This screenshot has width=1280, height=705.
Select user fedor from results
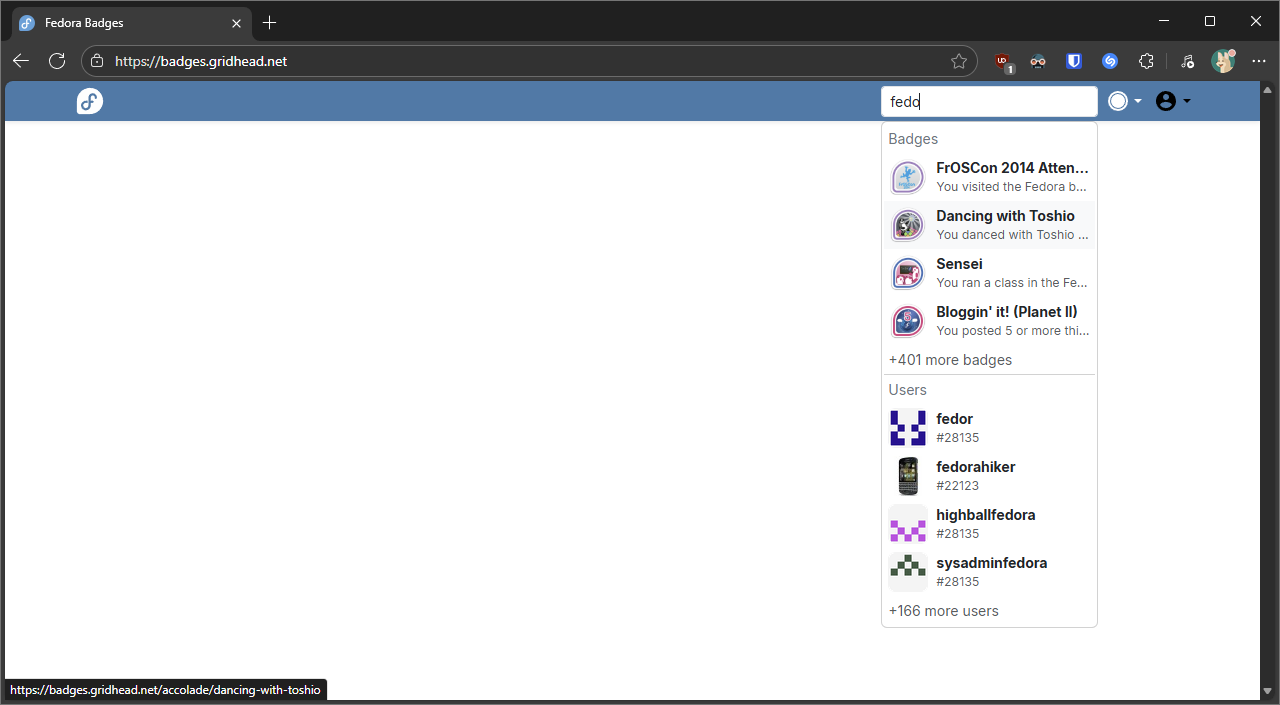(954, 427)
